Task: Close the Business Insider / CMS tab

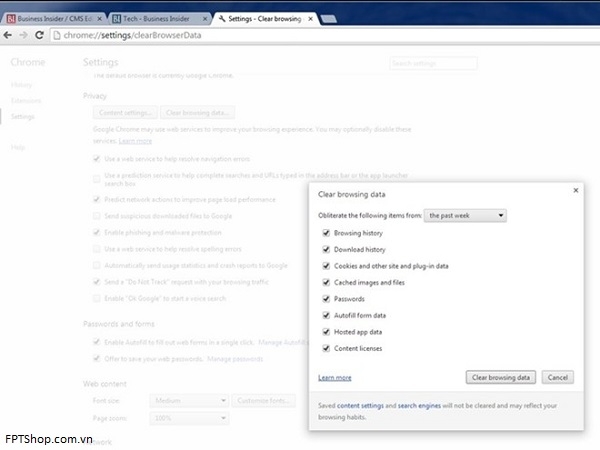Action: tap(99, 18)
